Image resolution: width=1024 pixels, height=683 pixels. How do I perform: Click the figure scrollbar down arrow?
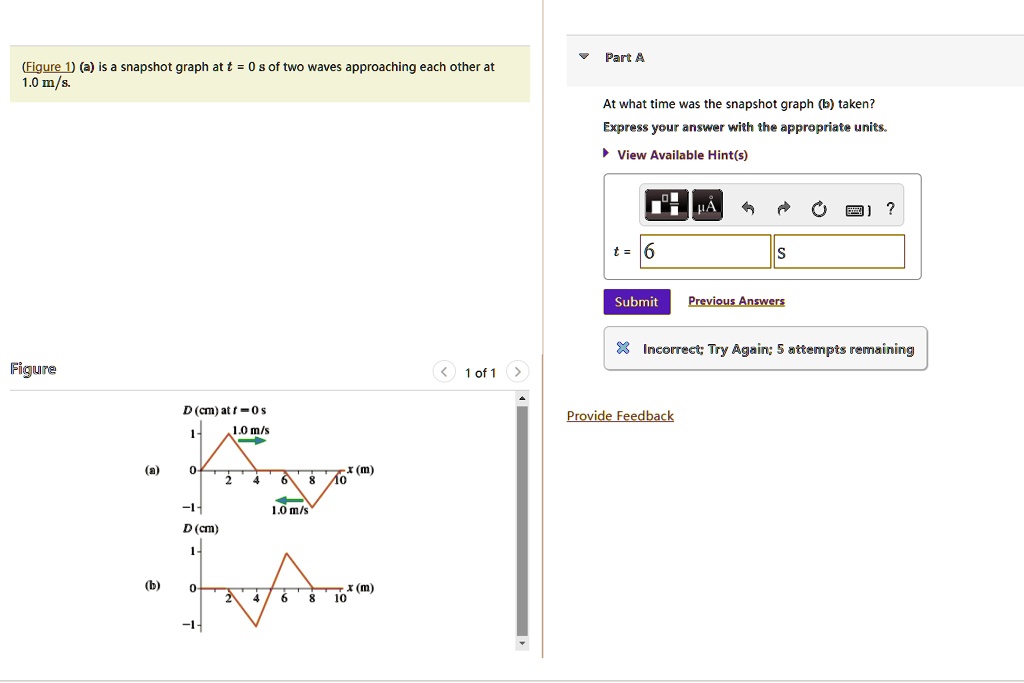[522, 642]
